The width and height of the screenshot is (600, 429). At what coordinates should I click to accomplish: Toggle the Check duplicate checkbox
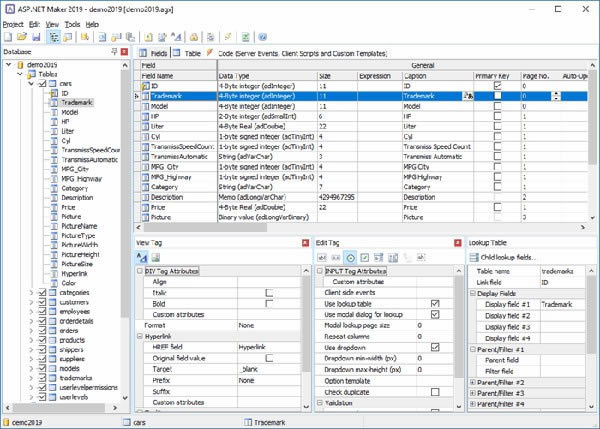(435, 392)
